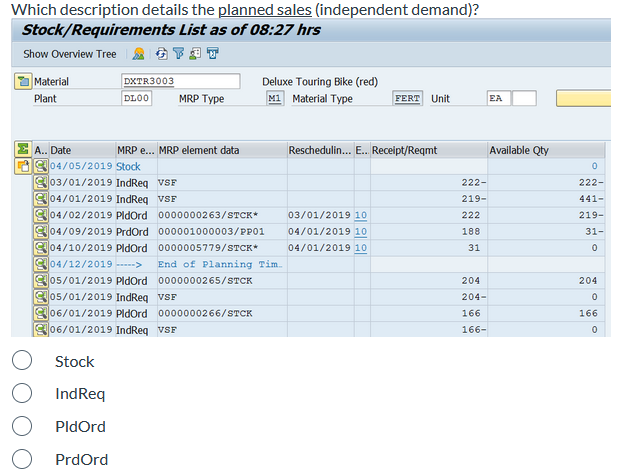
Task: Click the Receipt/Reqmt column header
Action: [429, 150]
